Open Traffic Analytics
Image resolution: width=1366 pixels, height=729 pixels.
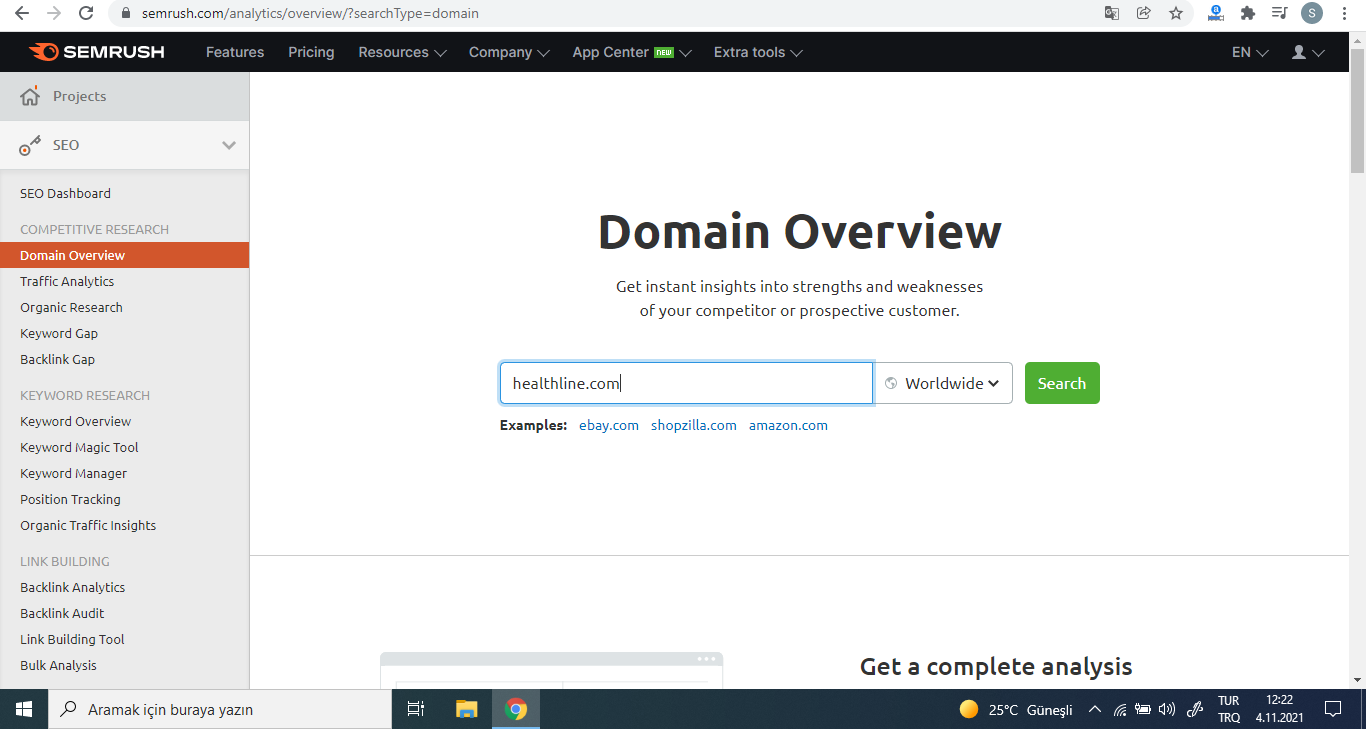click(x=67, y=281)
